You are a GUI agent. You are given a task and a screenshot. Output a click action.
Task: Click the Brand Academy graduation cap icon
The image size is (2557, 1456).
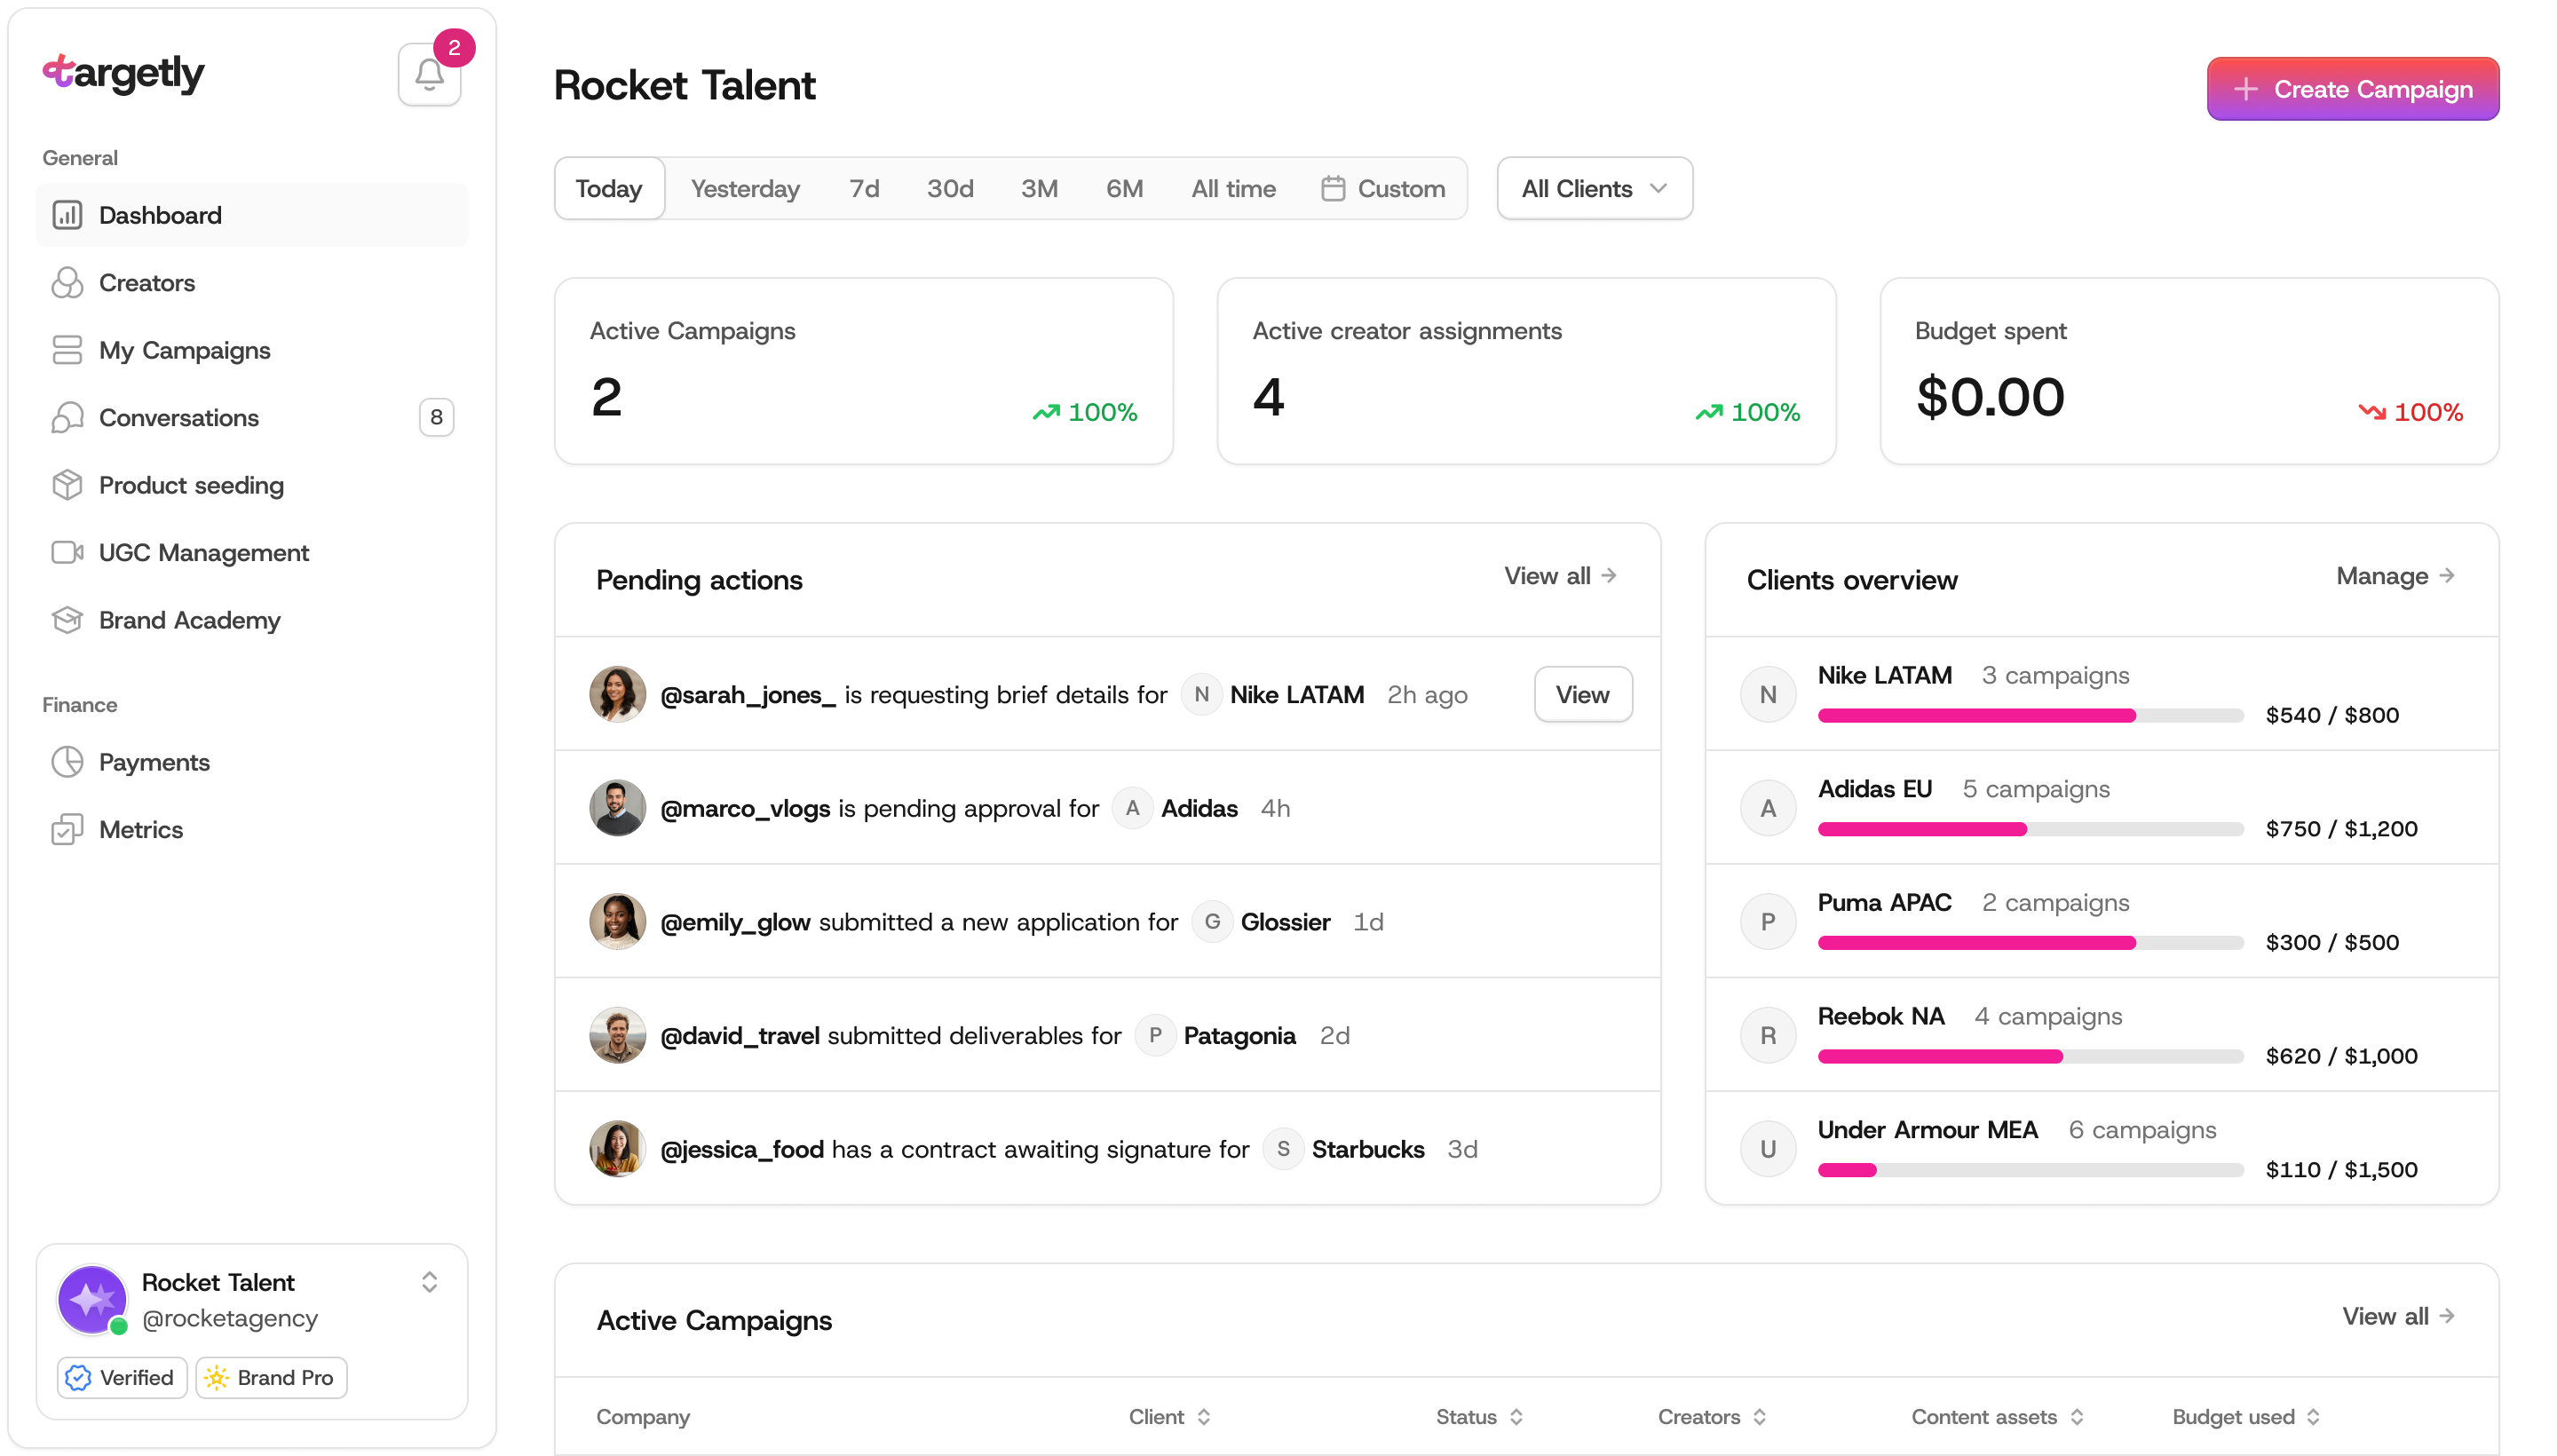67,620
